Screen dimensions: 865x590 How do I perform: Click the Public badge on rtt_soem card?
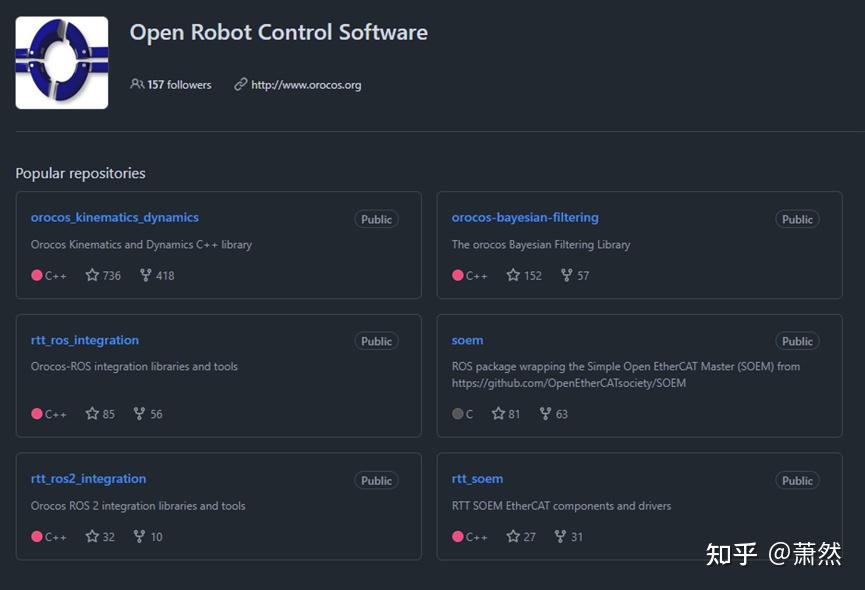[x=797, y=480]
